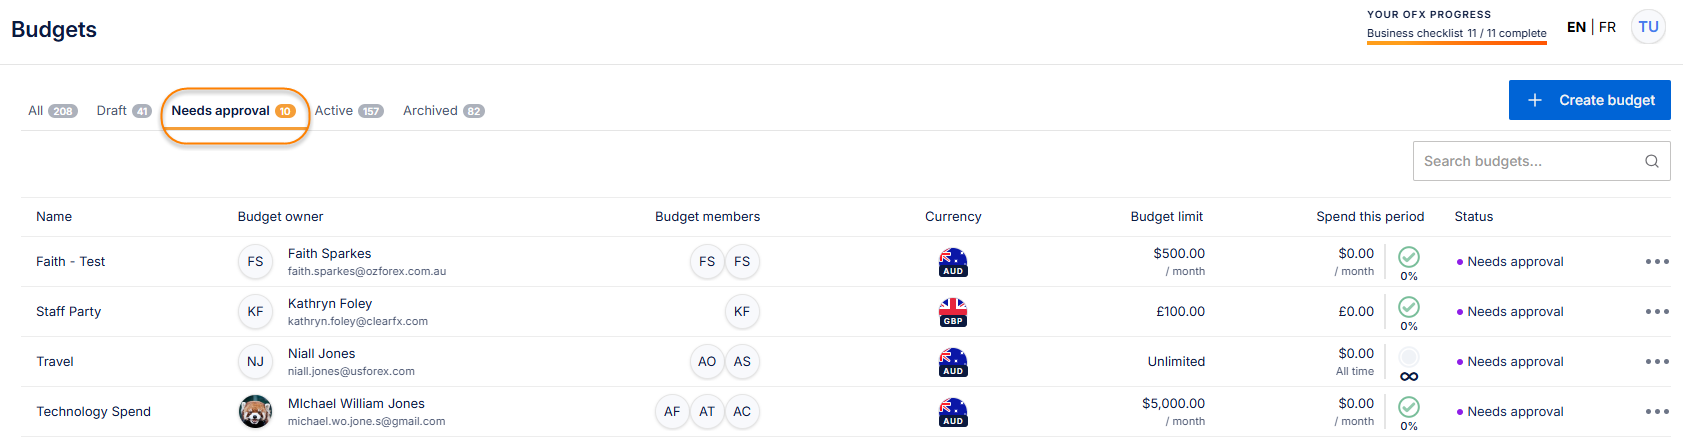Open the TU user avatar menu

(1648, 27)
